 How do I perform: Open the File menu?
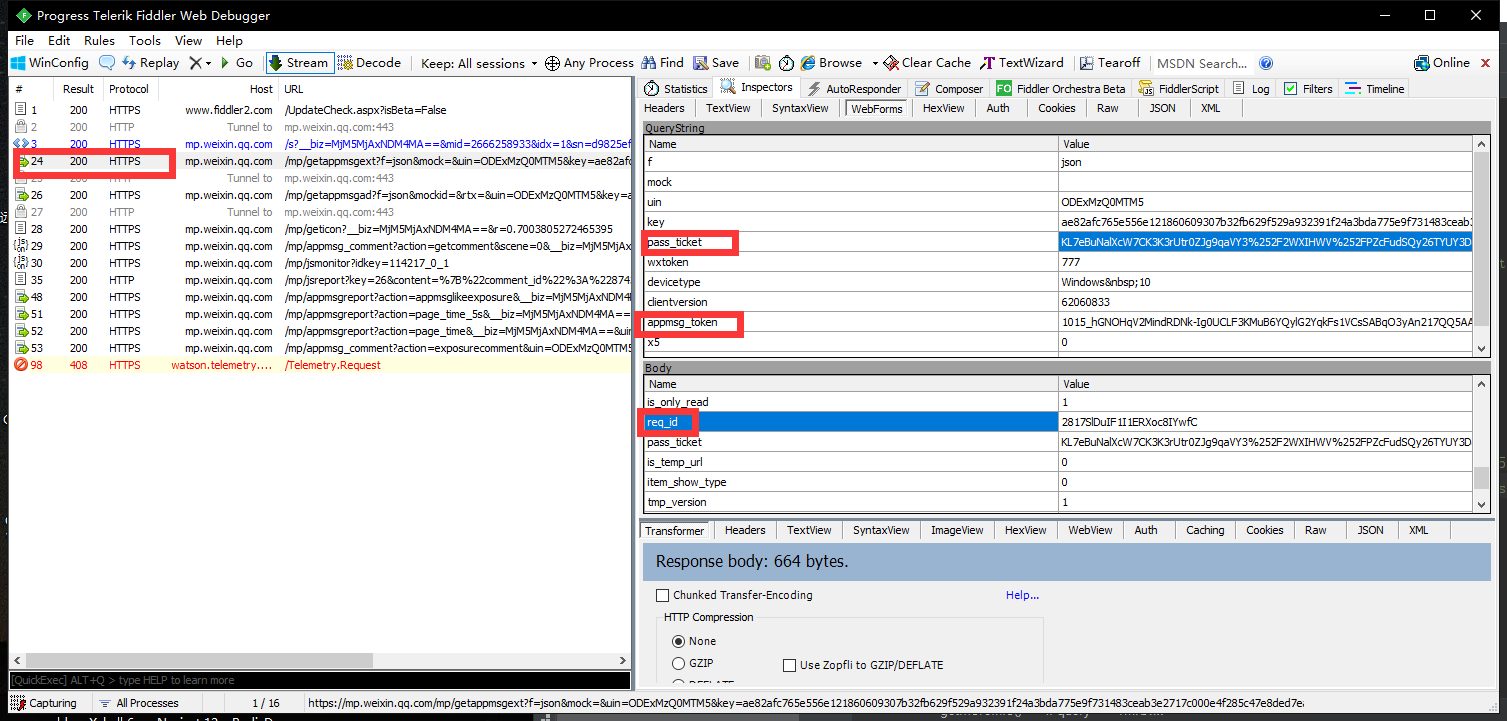[x=24, y=41]
